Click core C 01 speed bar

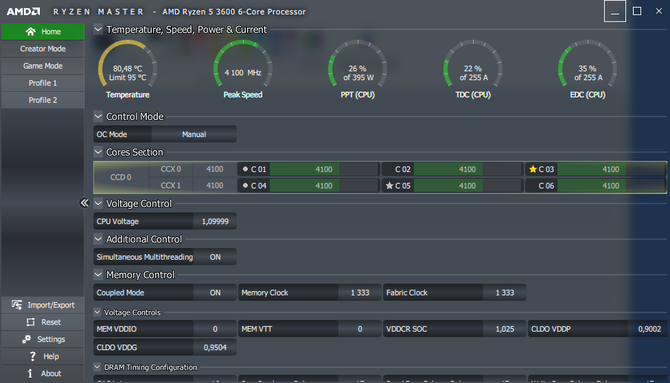pos(324,169)
